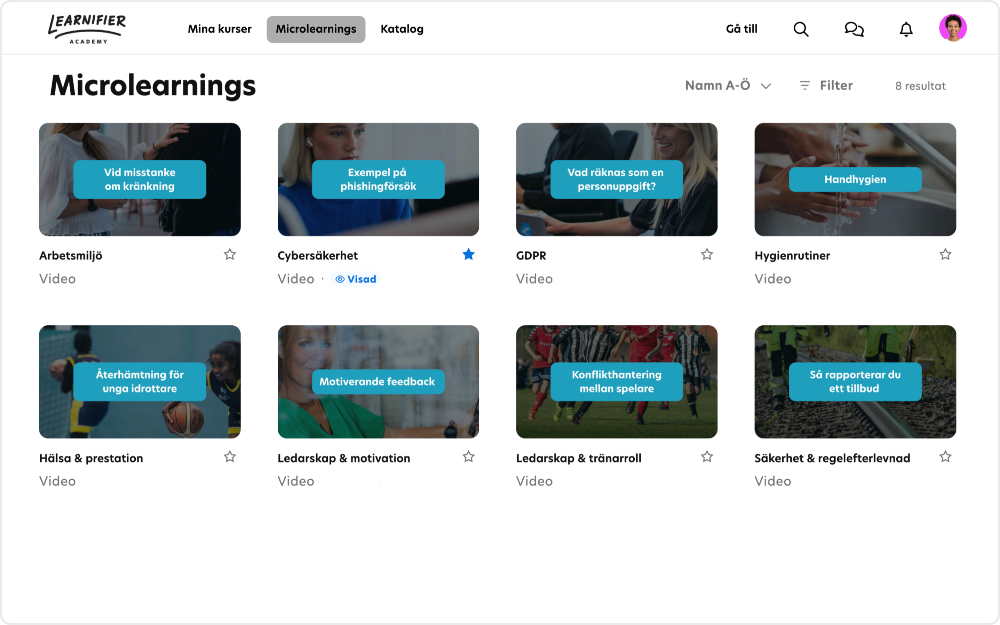This screenshot has height=625, width=1000.
Task: Unfavorite the Cybersäkerhet blue star
Action: pos(468,254)
